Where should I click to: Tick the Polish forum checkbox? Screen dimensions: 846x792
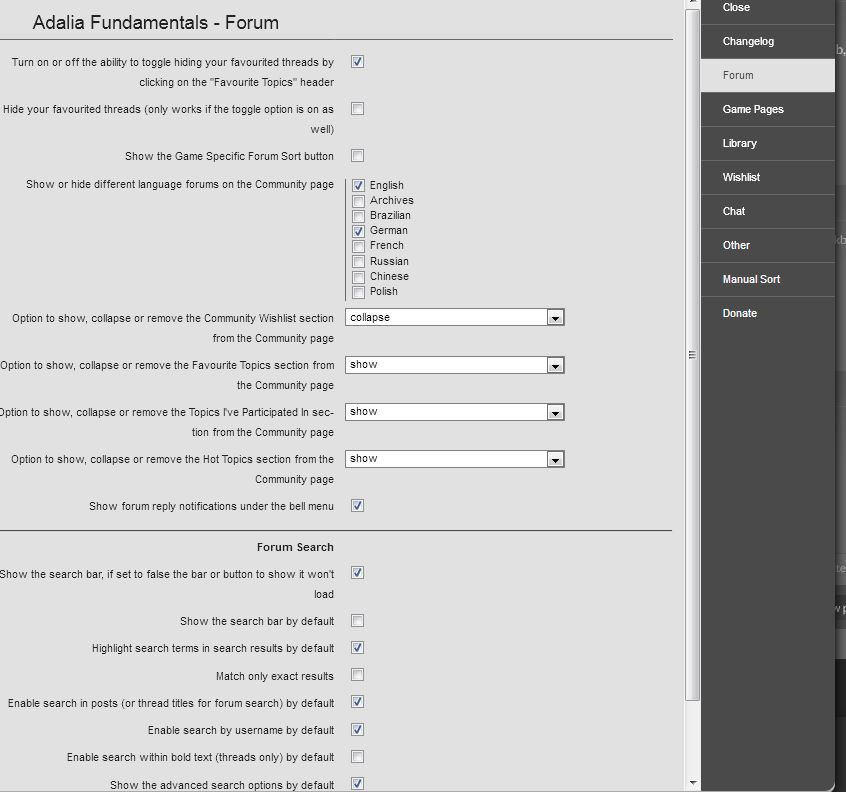click(x=358, y=292)
